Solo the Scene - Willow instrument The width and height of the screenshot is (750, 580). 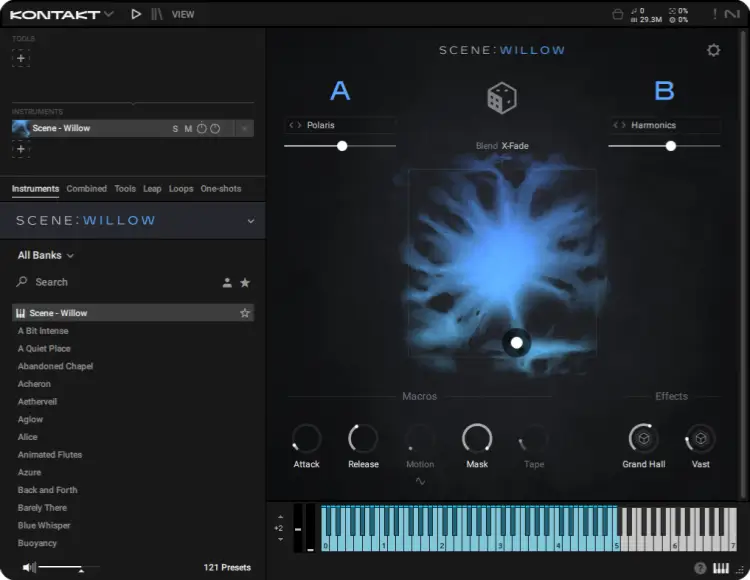tap(175, 129)
